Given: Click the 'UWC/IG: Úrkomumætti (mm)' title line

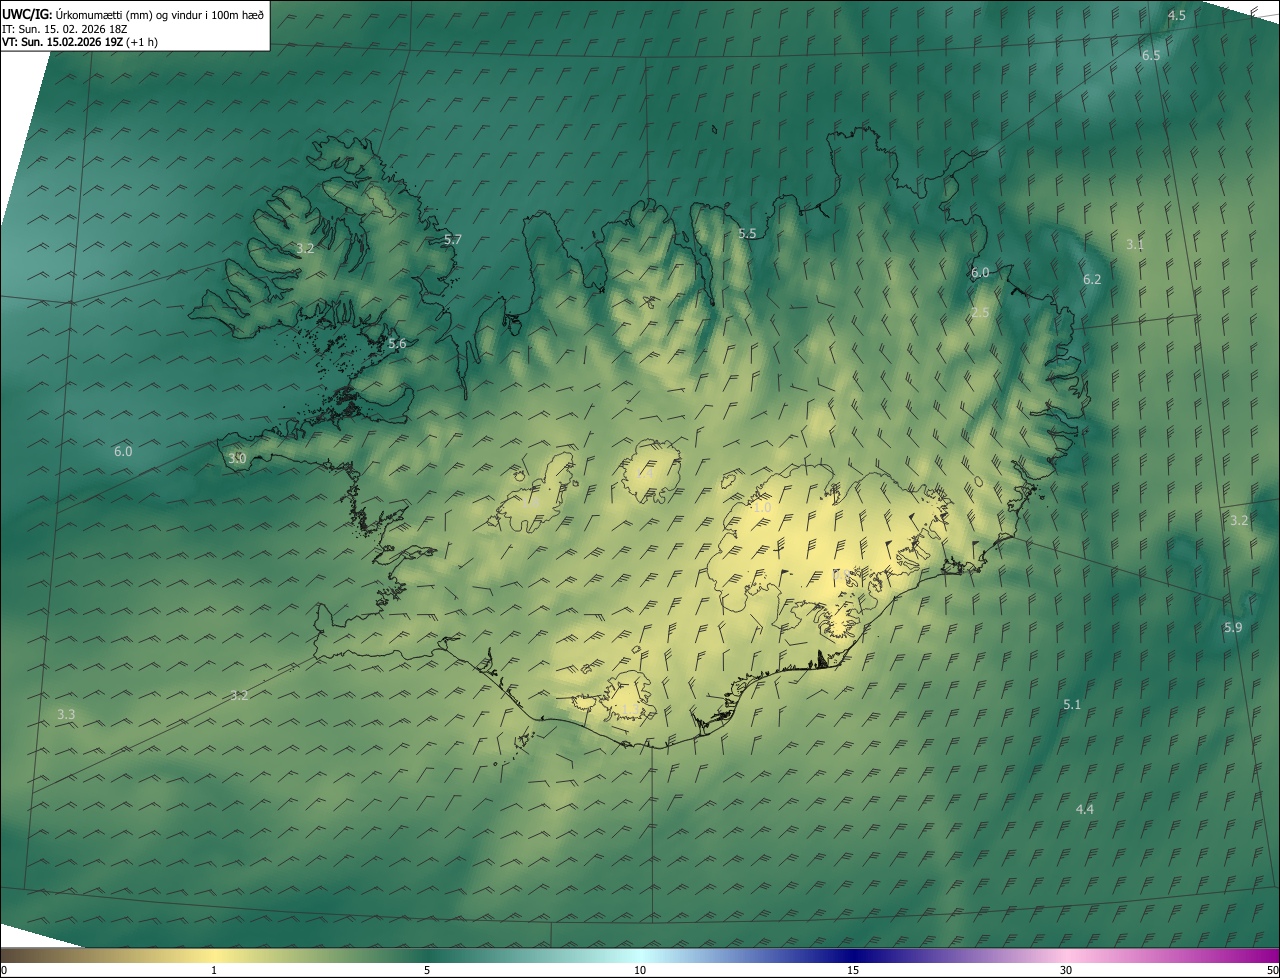Looking at the screenshot, I should 132,14.
